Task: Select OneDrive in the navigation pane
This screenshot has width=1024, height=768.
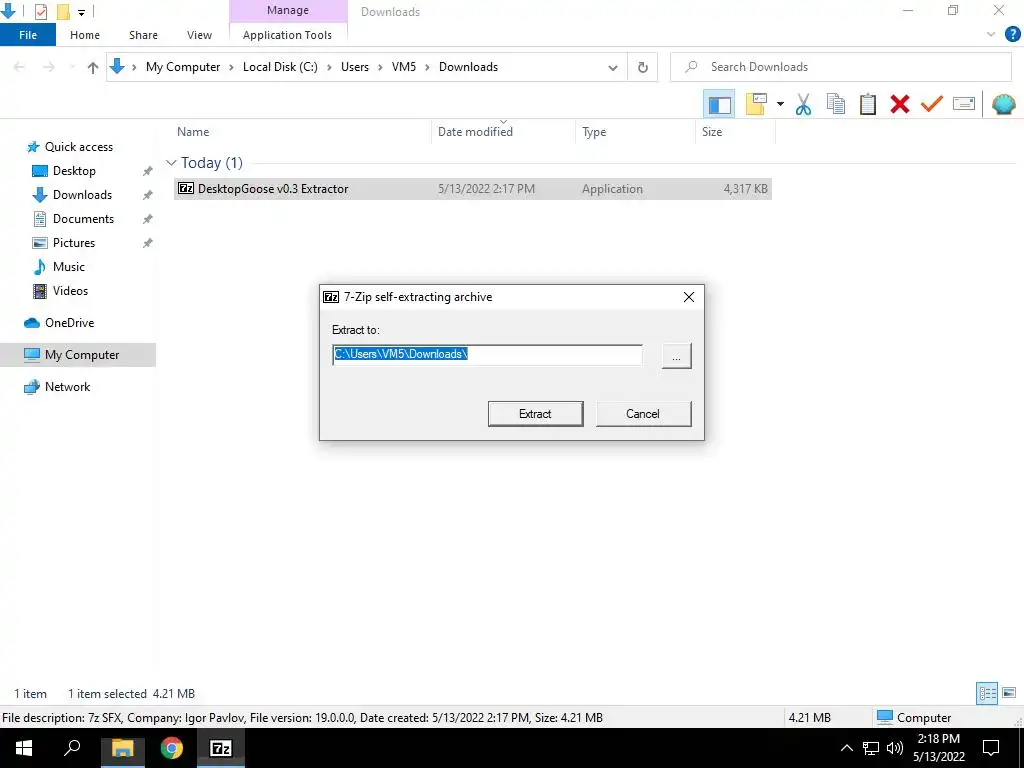Action: [x=69, y=323]
